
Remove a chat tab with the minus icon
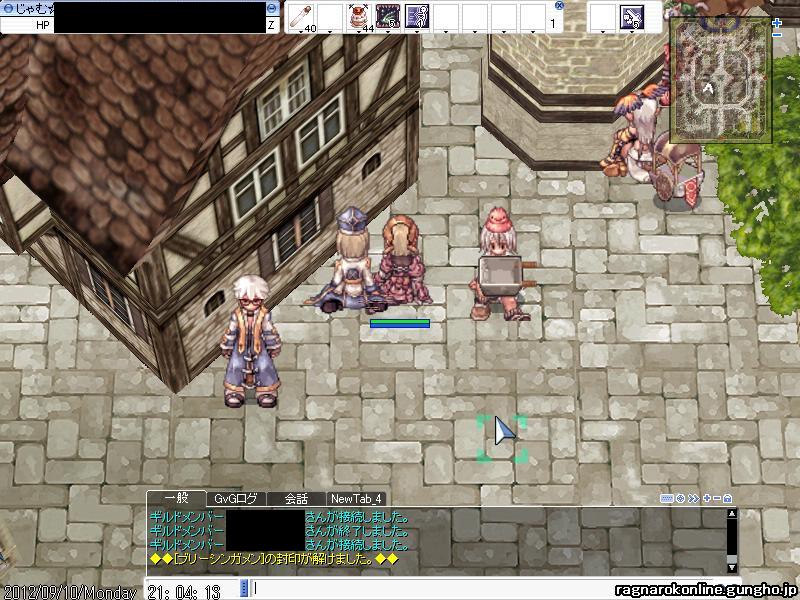[x=717, y=498]
